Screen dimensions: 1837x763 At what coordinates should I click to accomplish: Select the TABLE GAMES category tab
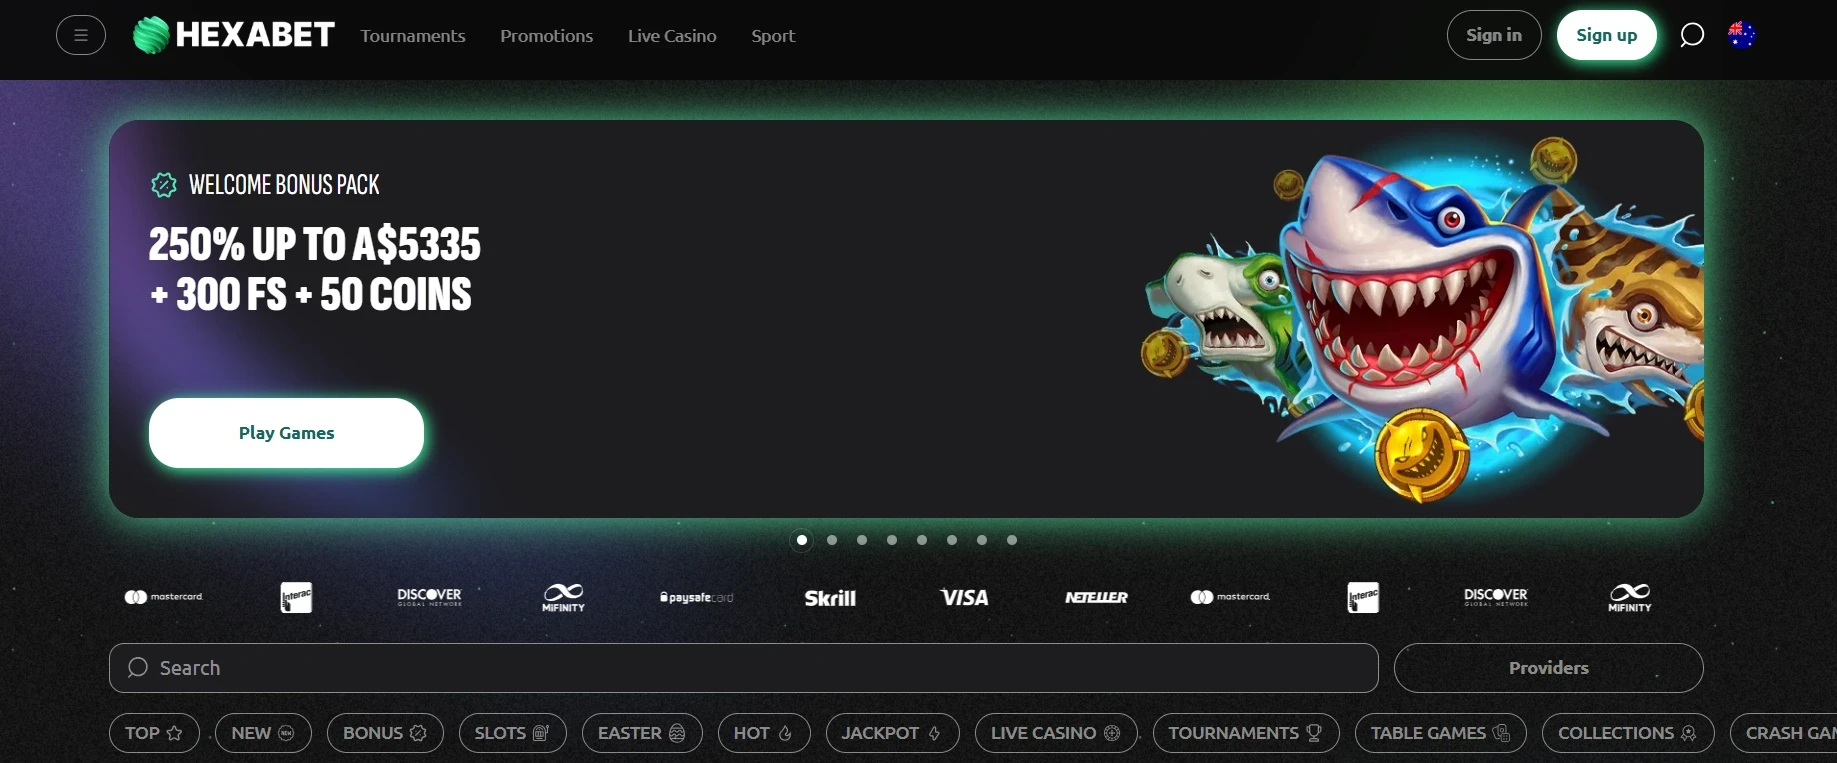[x=1441, y=733]
